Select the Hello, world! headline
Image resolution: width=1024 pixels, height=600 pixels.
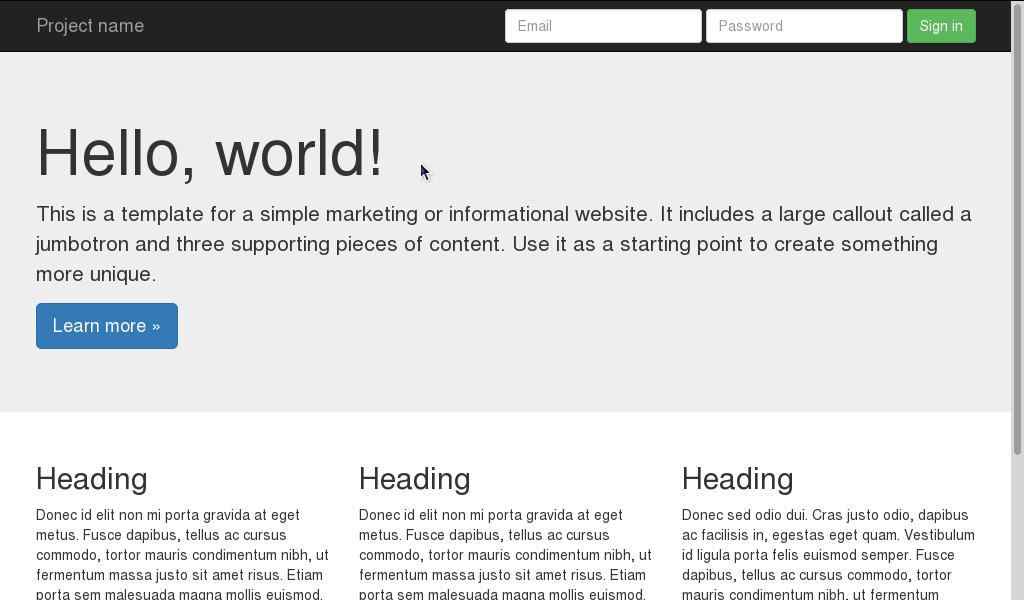pyautogui.click(x=210, y=153)
